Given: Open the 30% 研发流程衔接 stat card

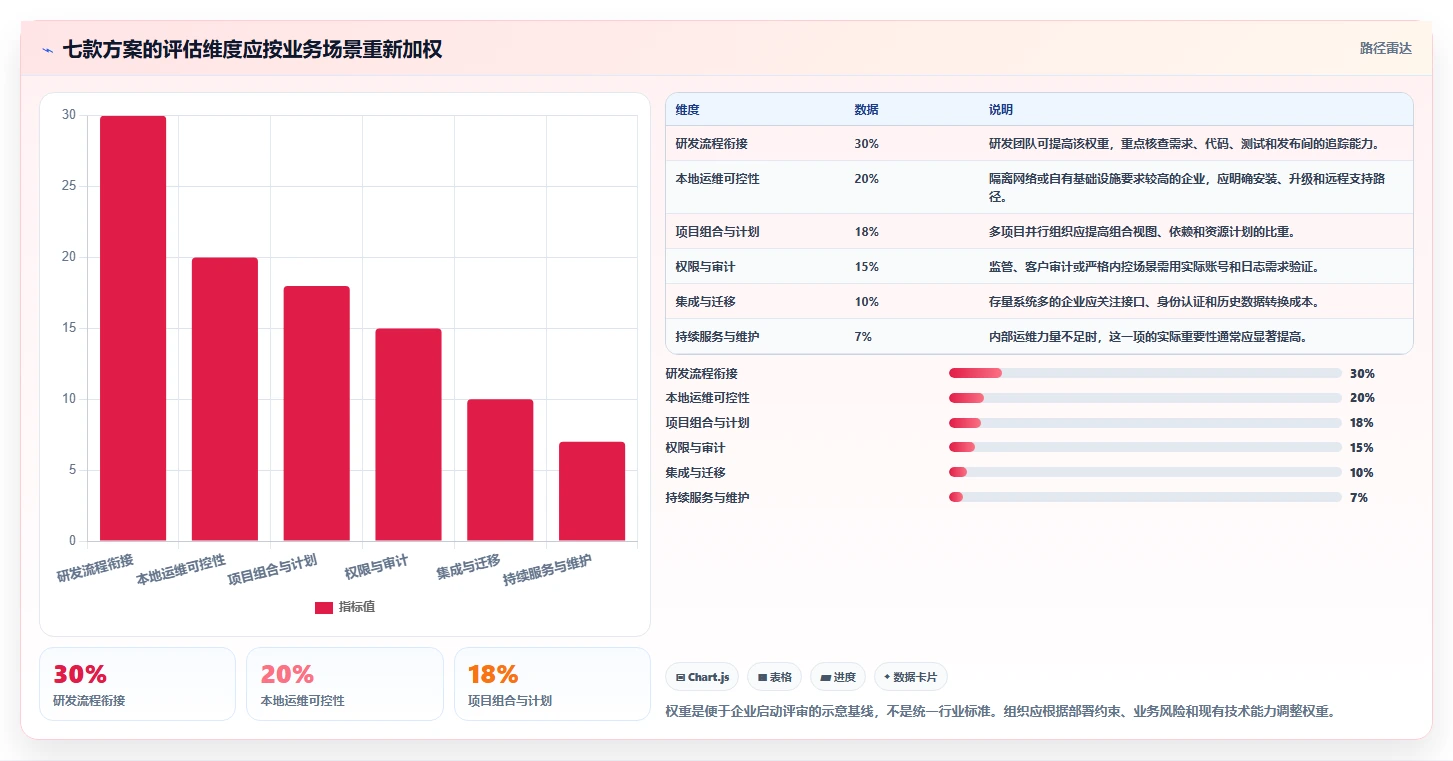Looking at the screenshot, I should point(137,684).
